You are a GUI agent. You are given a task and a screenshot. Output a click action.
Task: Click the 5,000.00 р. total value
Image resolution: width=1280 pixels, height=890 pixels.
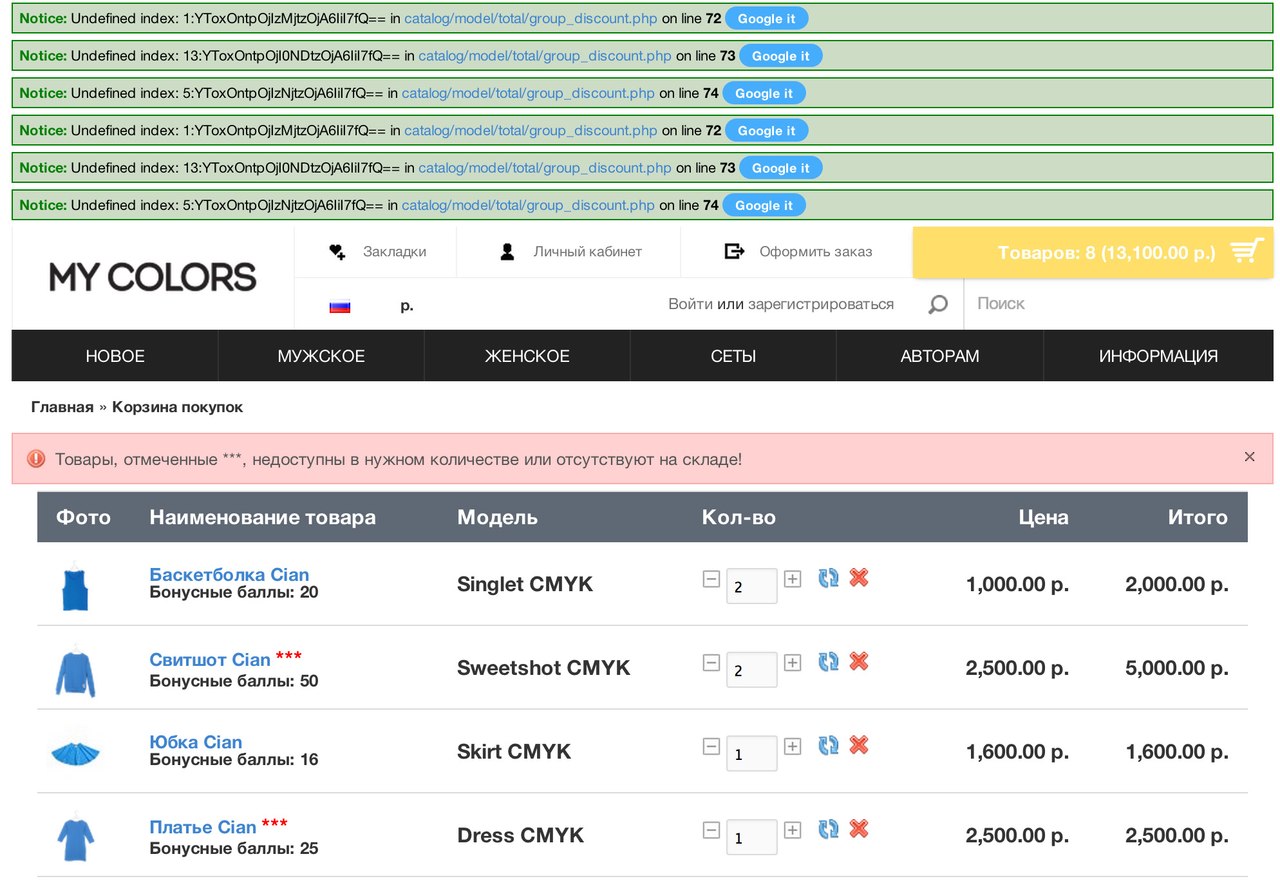coord(1176,668)
